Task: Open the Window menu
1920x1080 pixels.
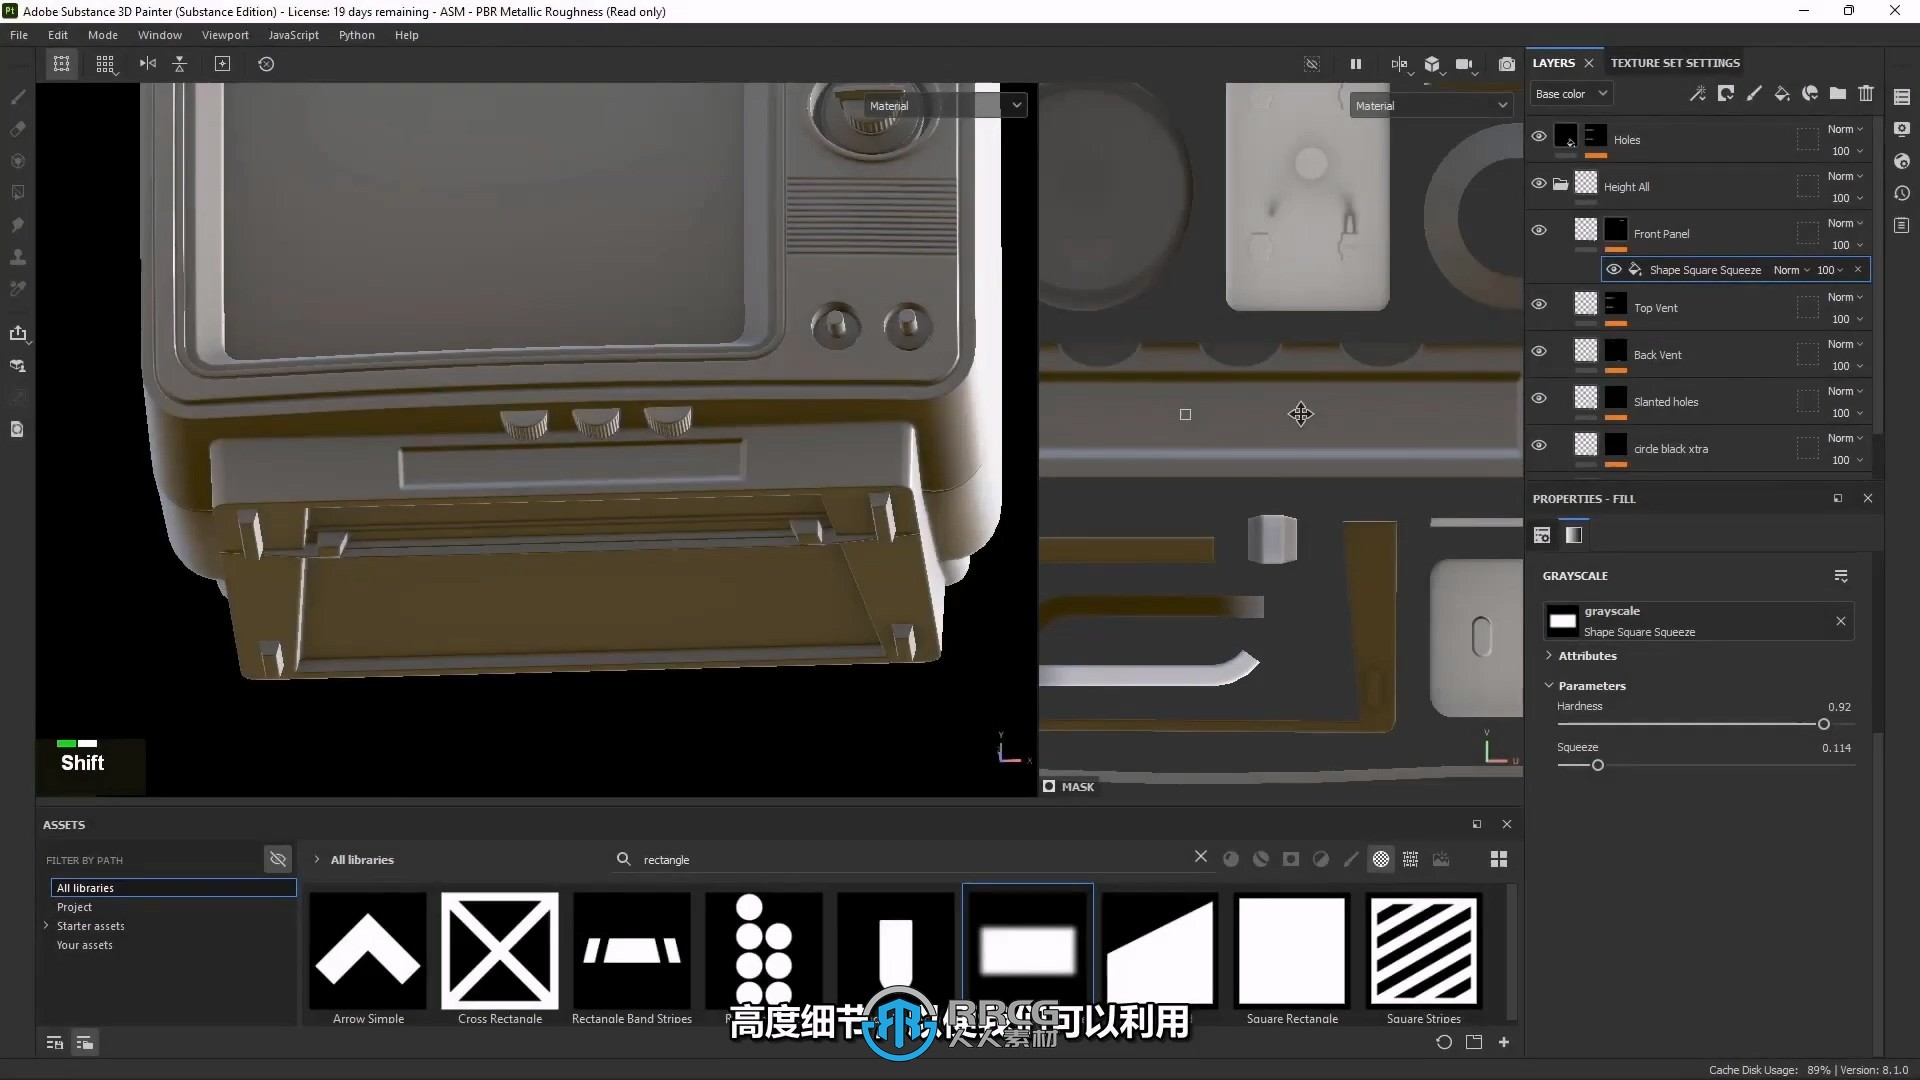Action: (157, 34)
